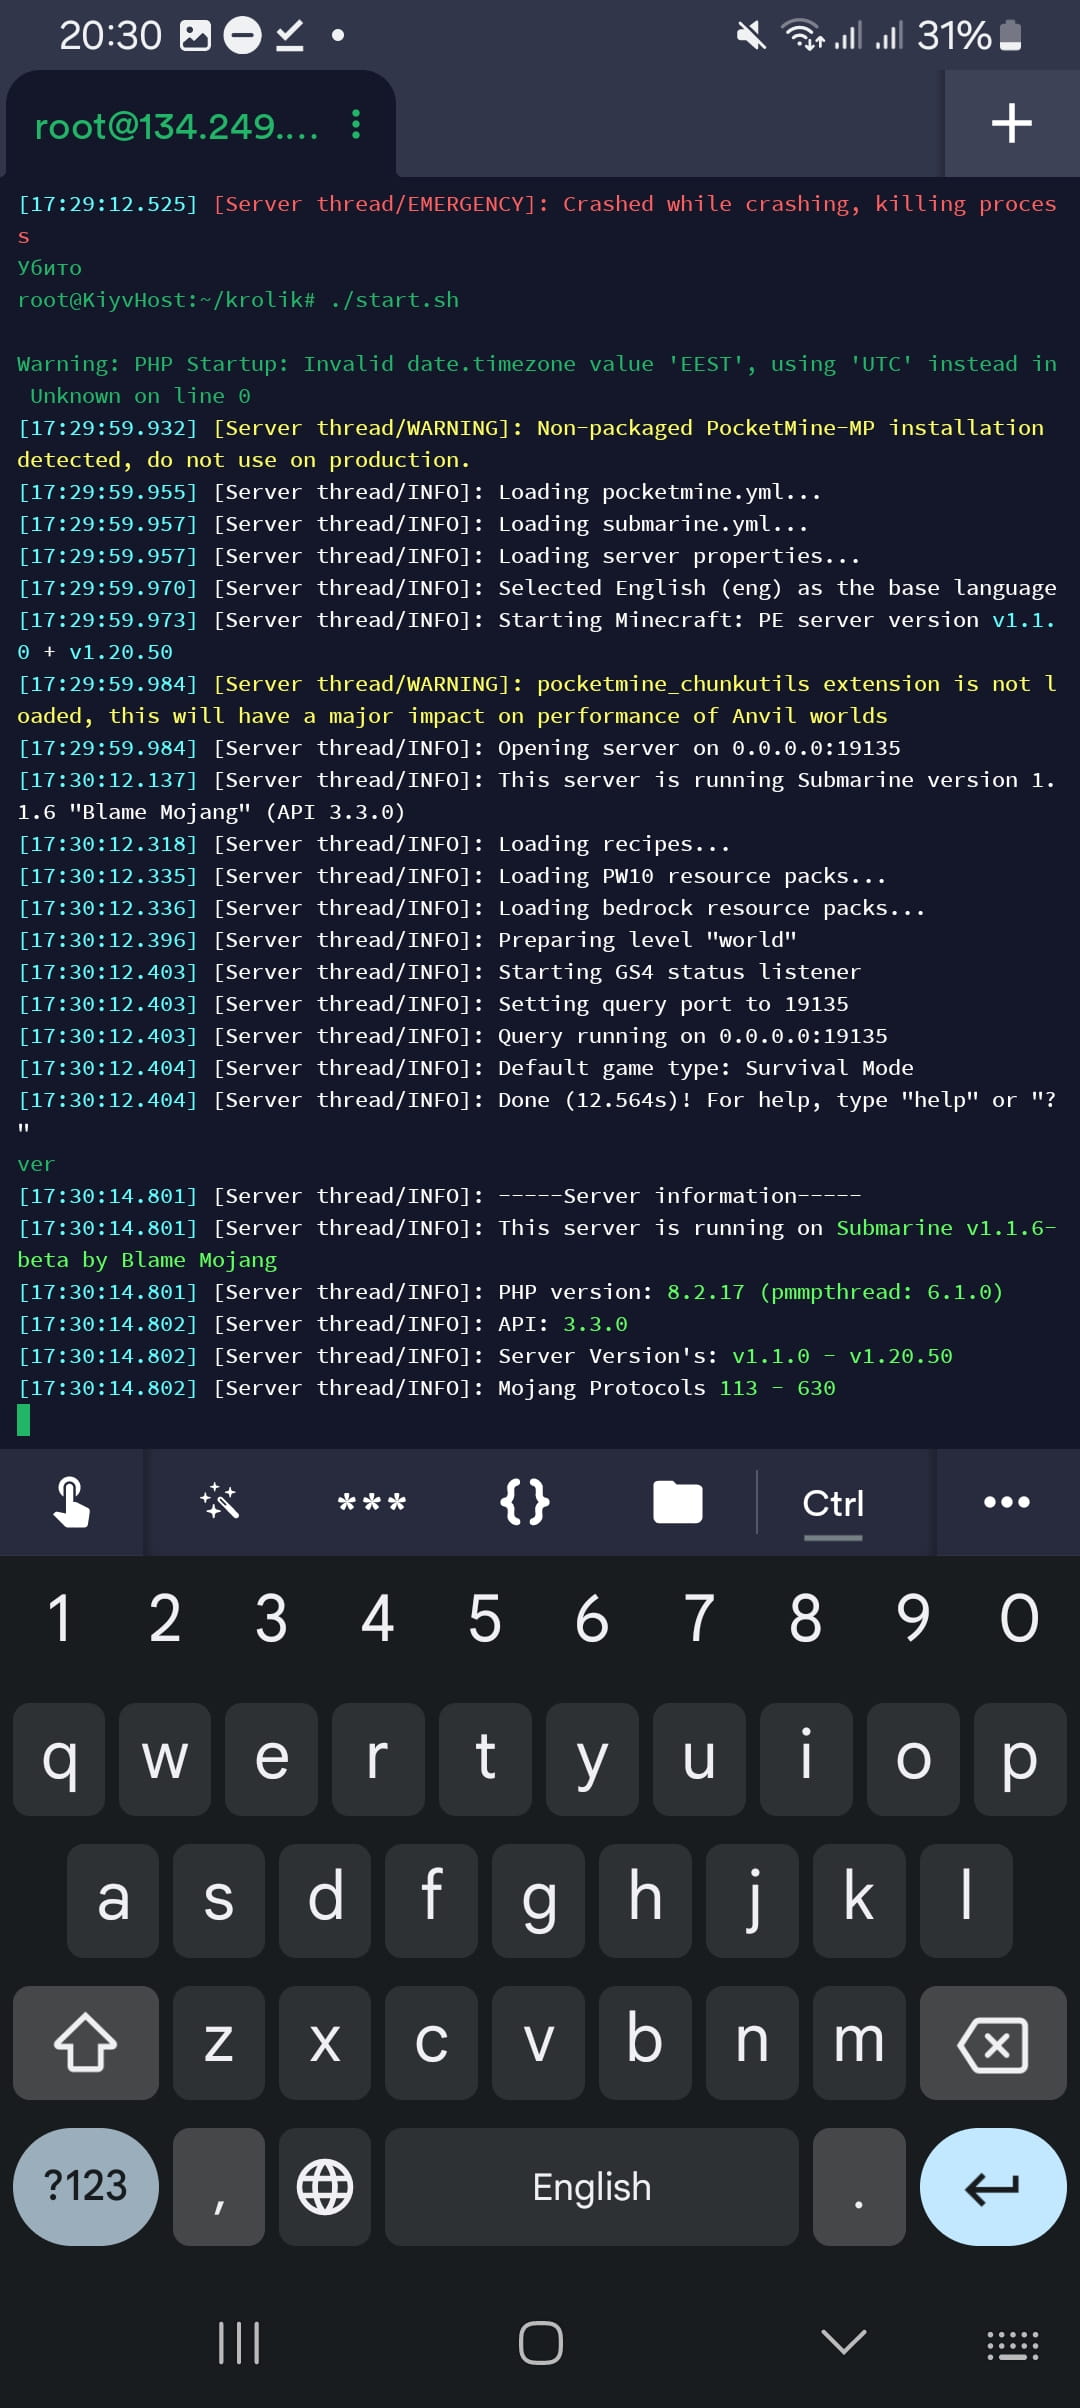Tap the letter h key
This screenshot has width=1080, height=2408.
(645, 1900)
